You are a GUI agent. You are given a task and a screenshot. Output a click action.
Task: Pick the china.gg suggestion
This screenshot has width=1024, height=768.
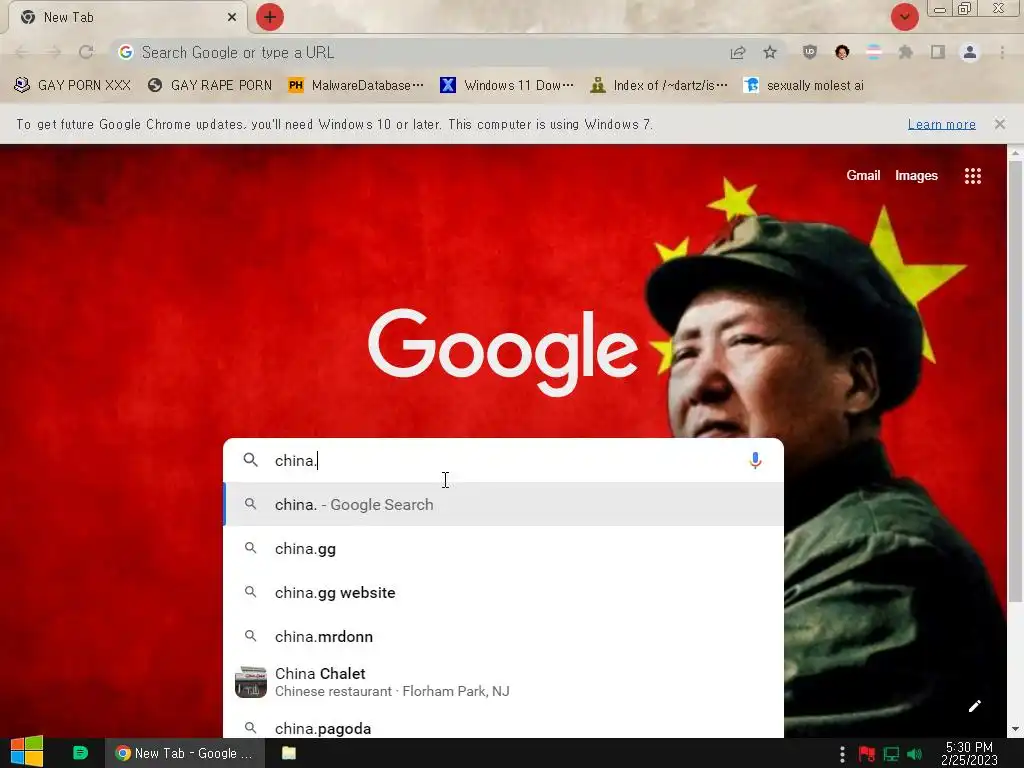click(504, 549)
